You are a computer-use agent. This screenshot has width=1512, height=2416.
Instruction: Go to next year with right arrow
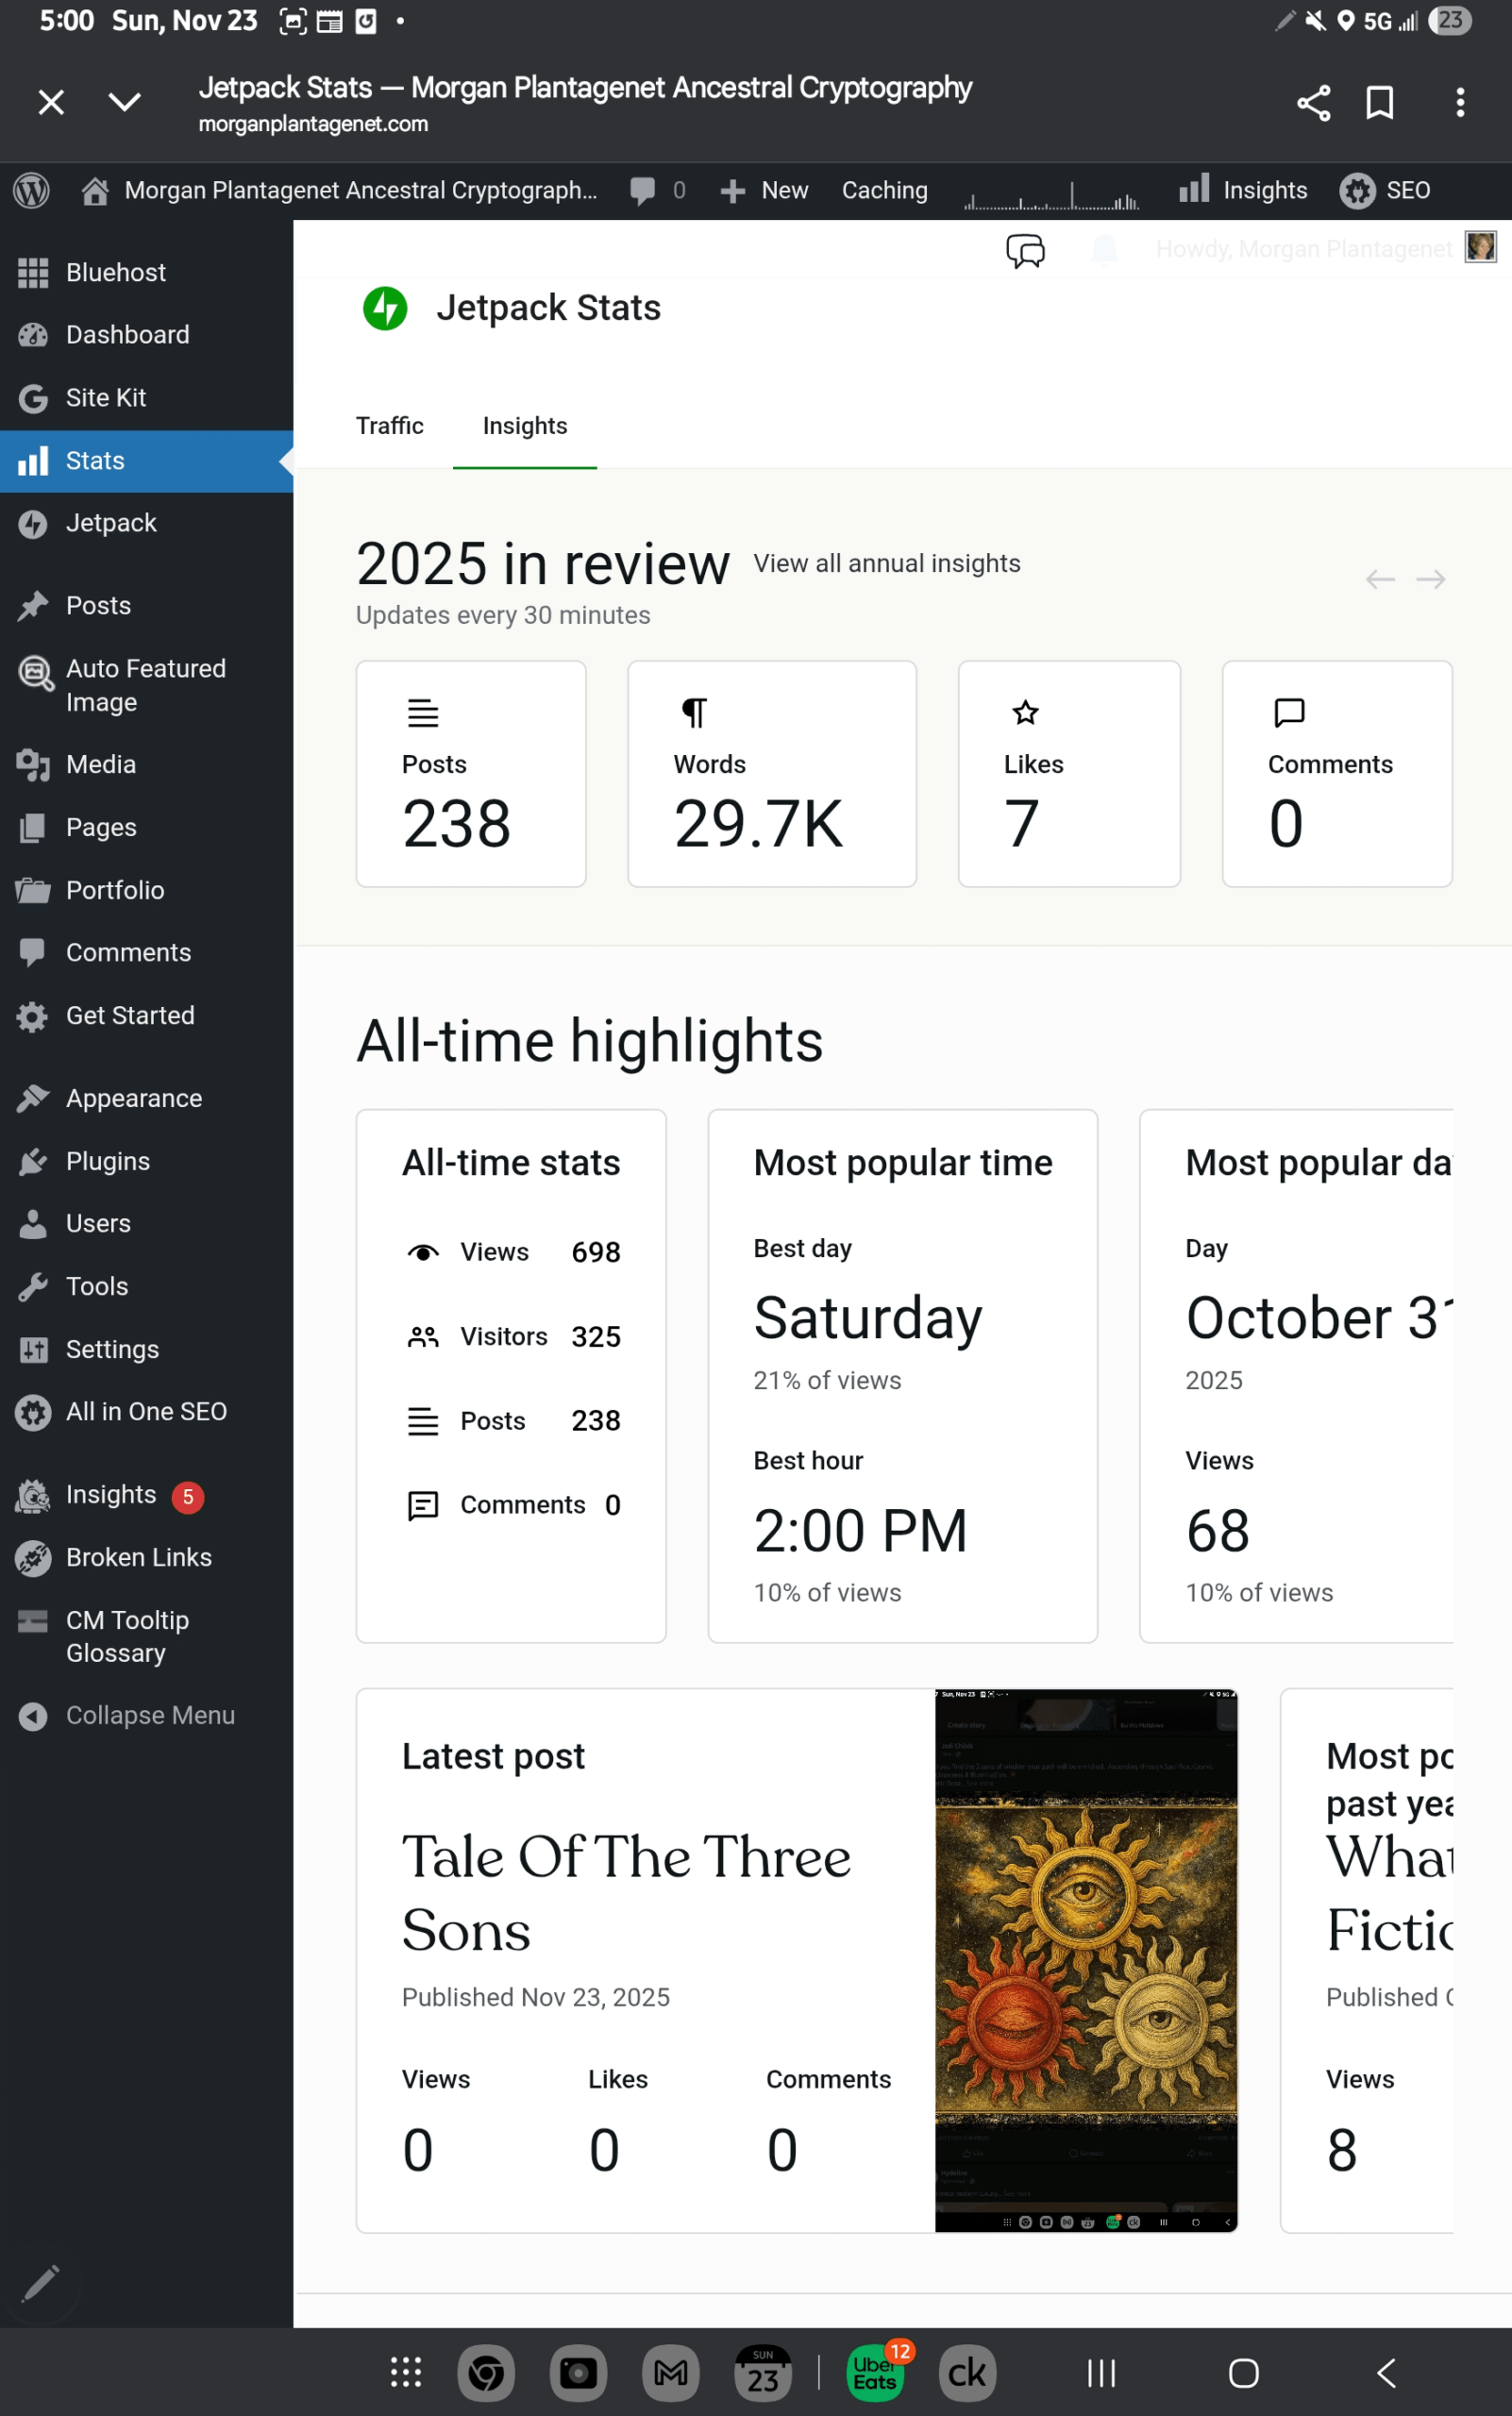1430,580
